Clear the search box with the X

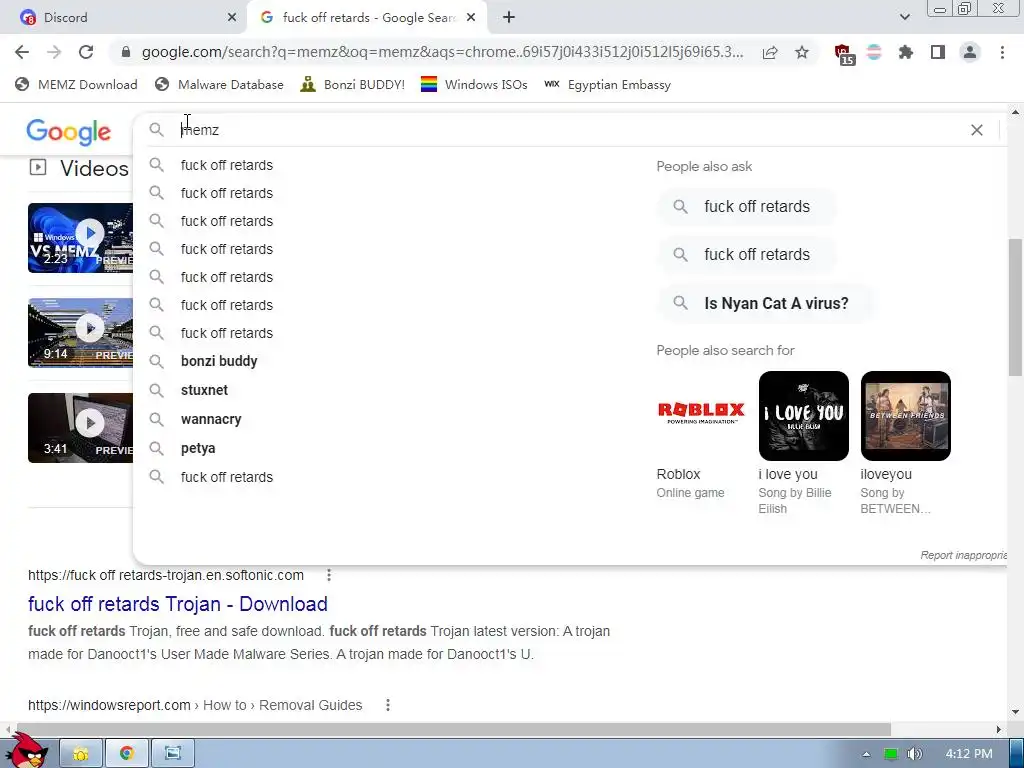[977, 130]
